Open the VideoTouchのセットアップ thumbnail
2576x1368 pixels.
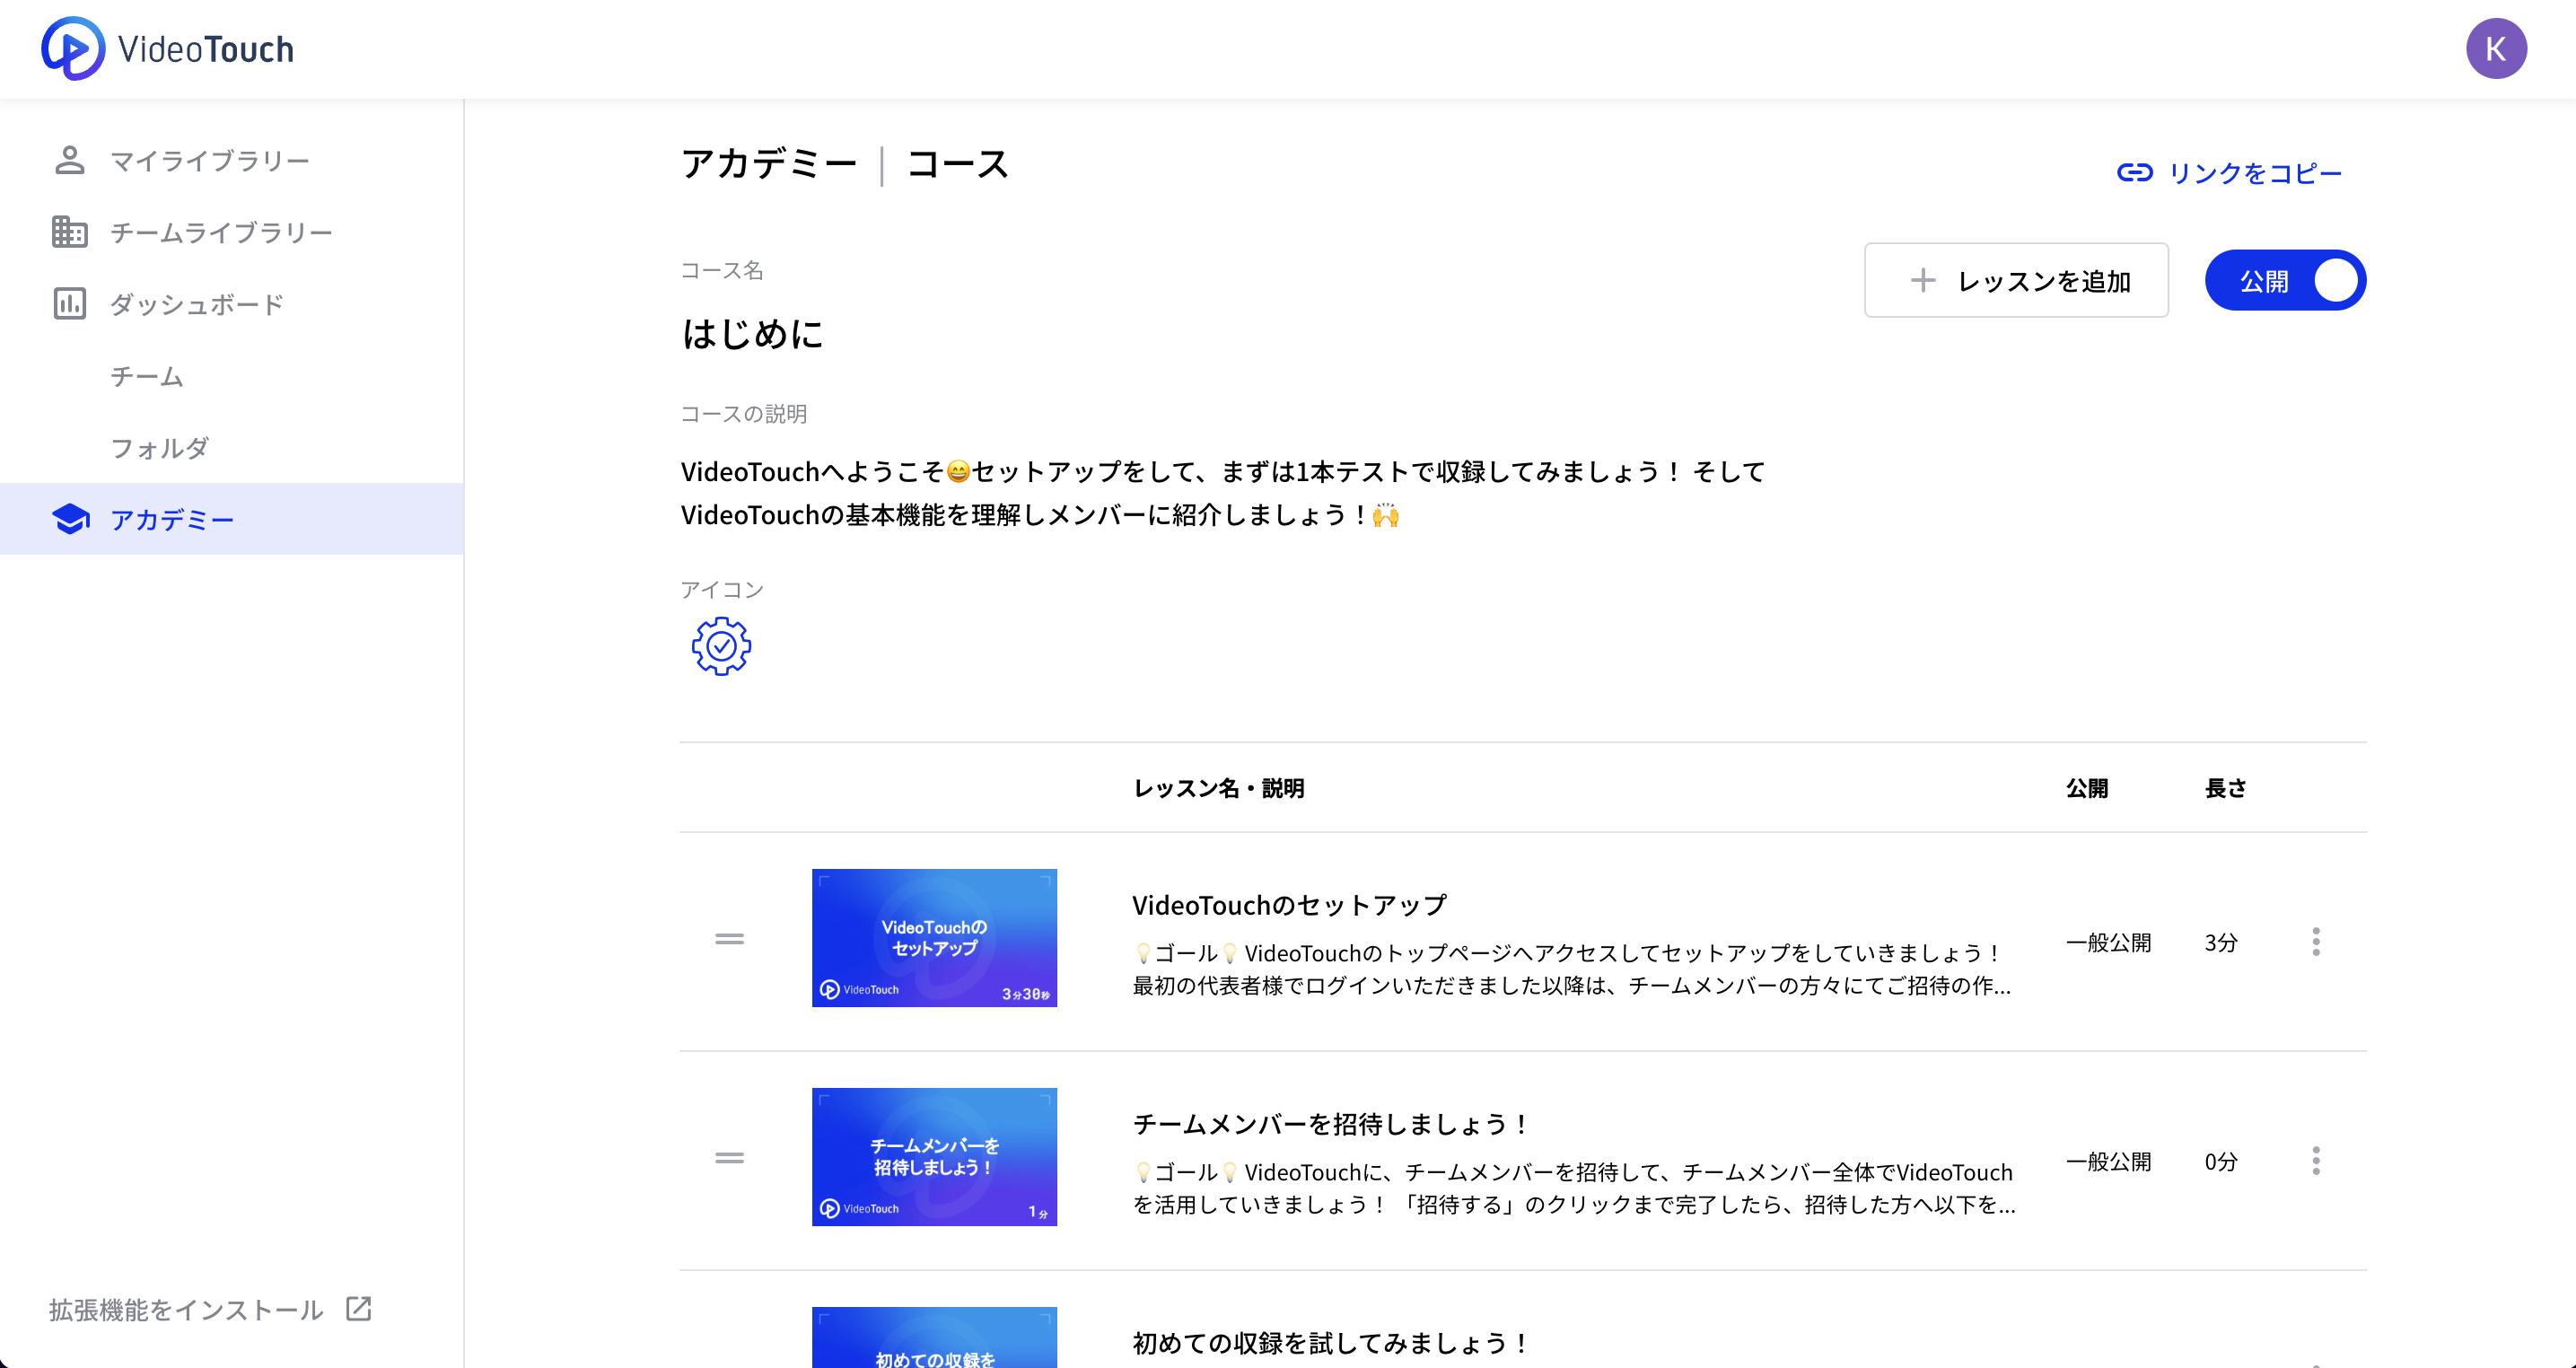[x=934, y=938]
